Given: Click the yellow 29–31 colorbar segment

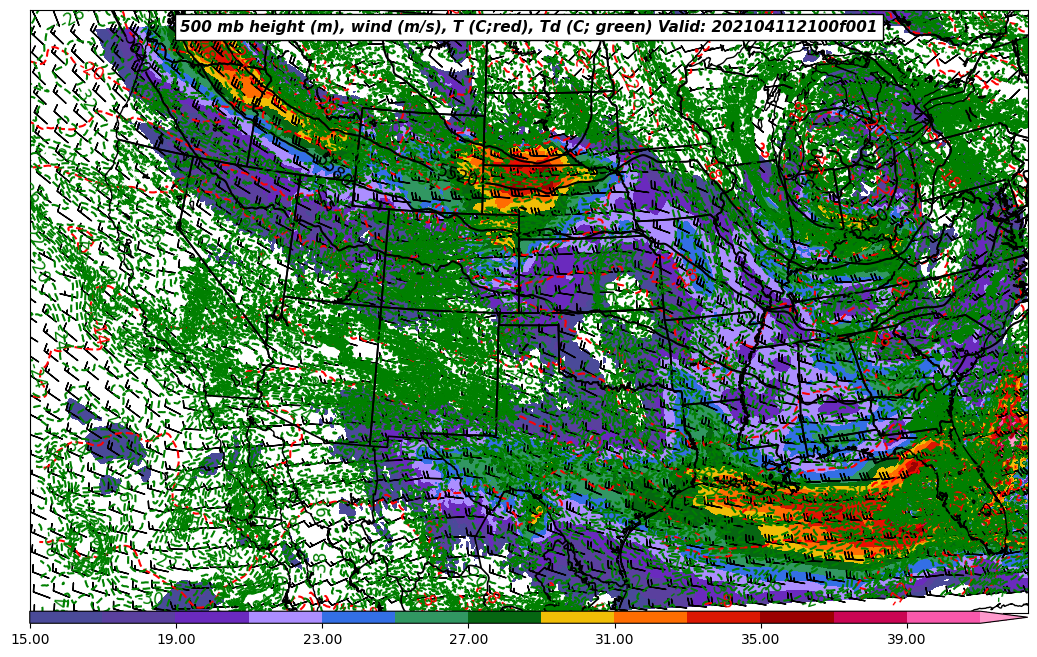Looking at the screenshot, I should (578, 617).
